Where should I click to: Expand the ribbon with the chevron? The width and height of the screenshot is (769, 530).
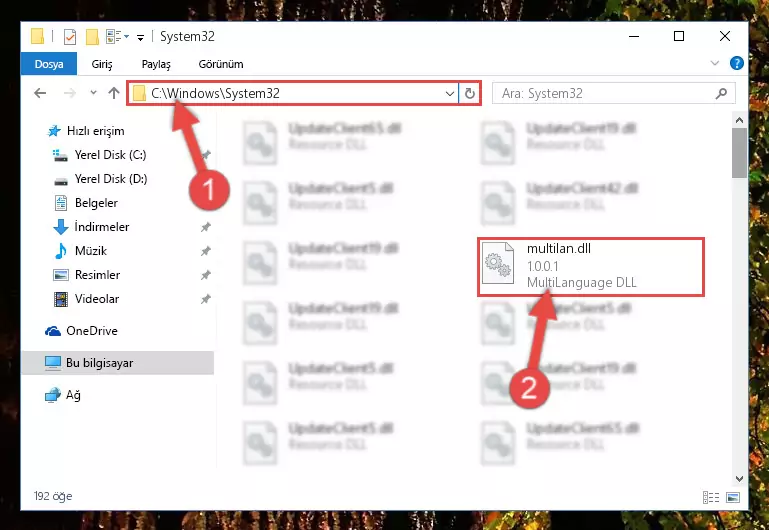[x=715, y=63]
